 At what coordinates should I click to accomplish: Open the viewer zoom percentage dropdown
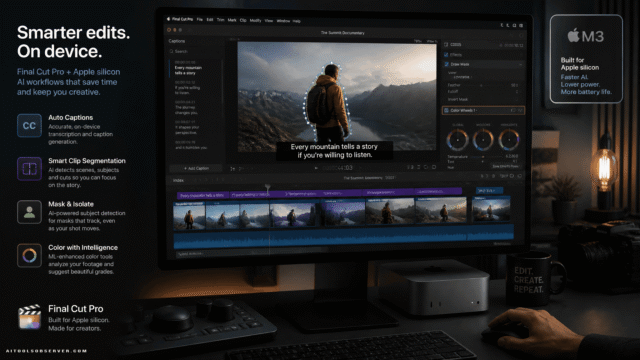tap(418, 41)
